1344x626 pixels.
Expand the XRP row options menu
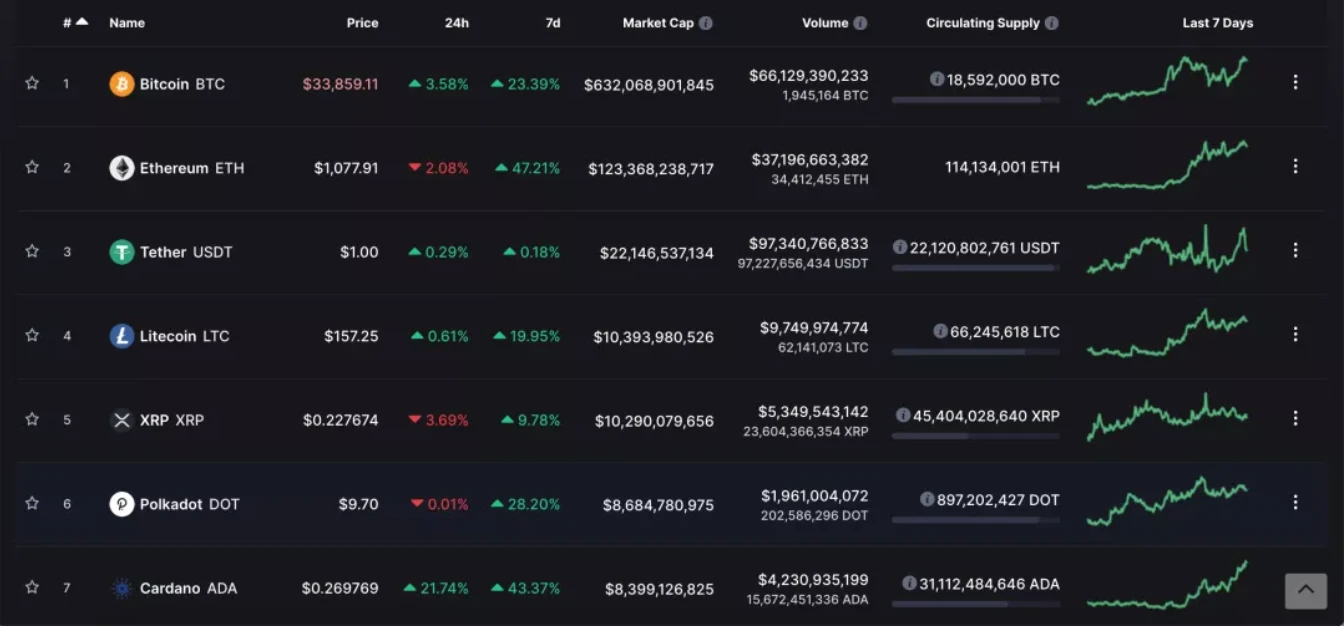[1295, 419]
